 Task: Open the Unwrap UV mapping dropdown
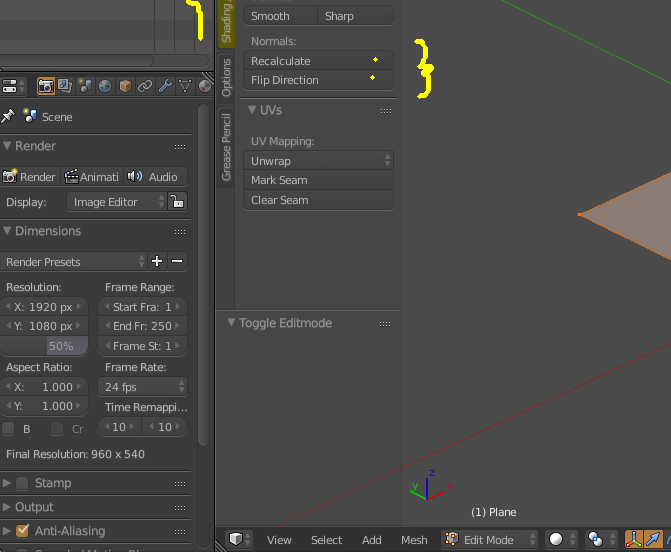coord(318,161)
